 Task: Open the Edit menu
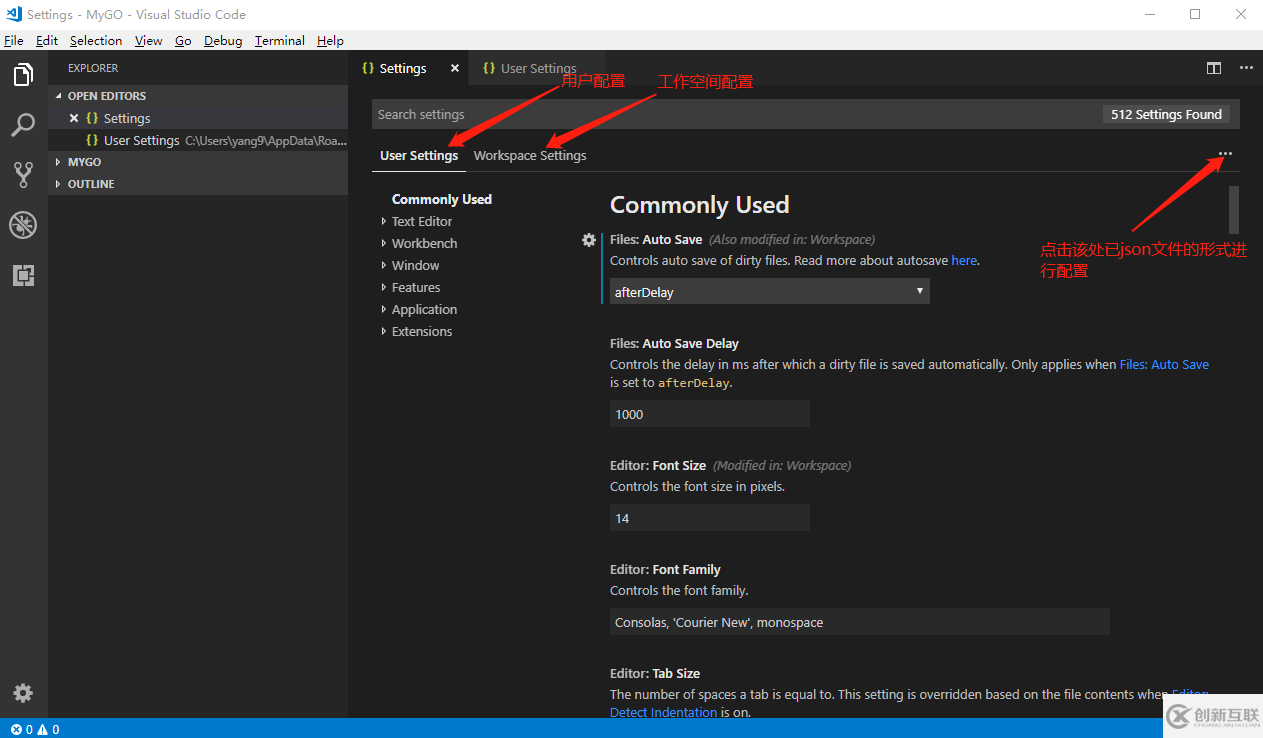click(46, 40)
